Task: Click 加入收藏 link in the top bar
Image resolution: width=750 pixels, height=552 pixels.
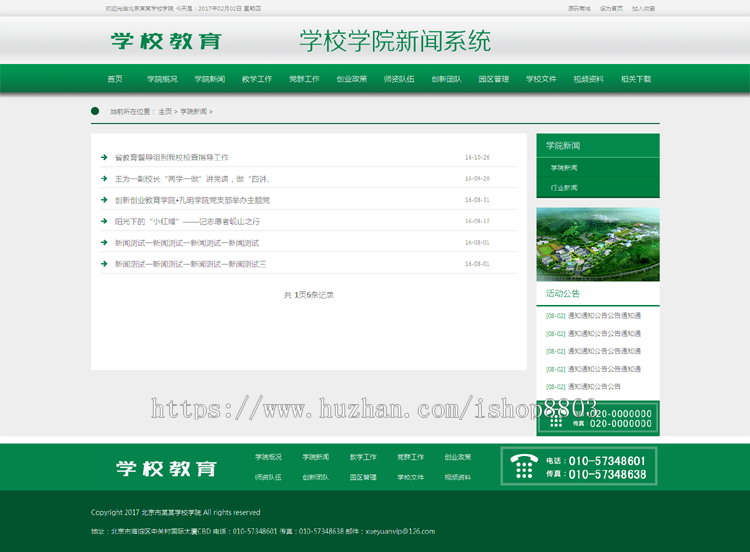Action: (643, 9)
